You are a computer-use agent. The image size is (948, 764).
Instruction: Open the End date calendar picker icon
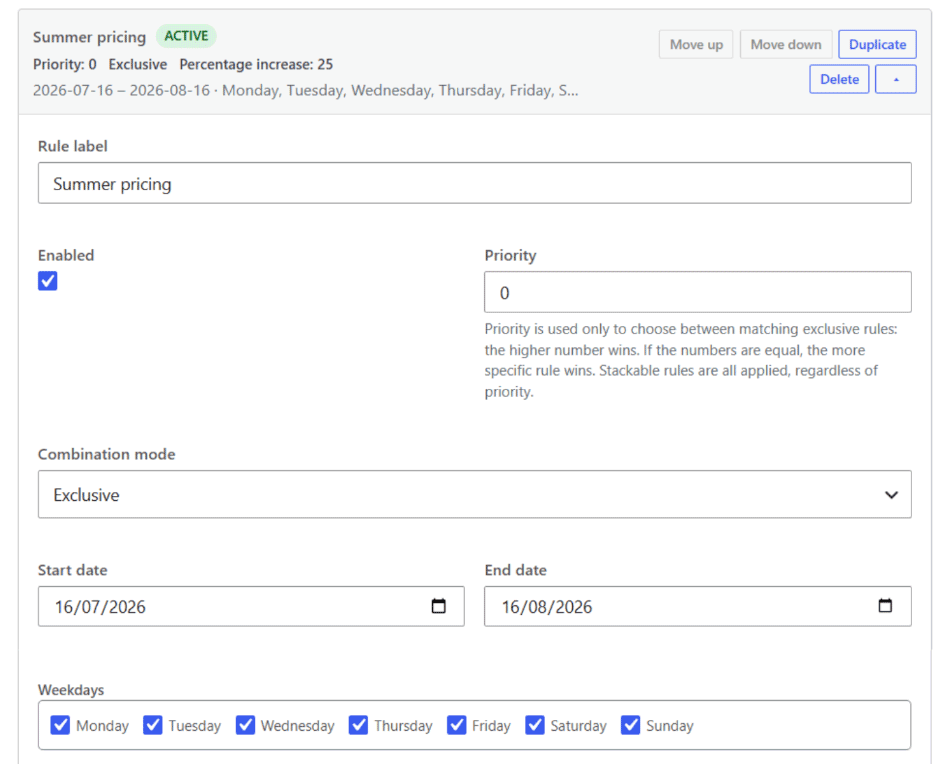click(x=885, y=605)
